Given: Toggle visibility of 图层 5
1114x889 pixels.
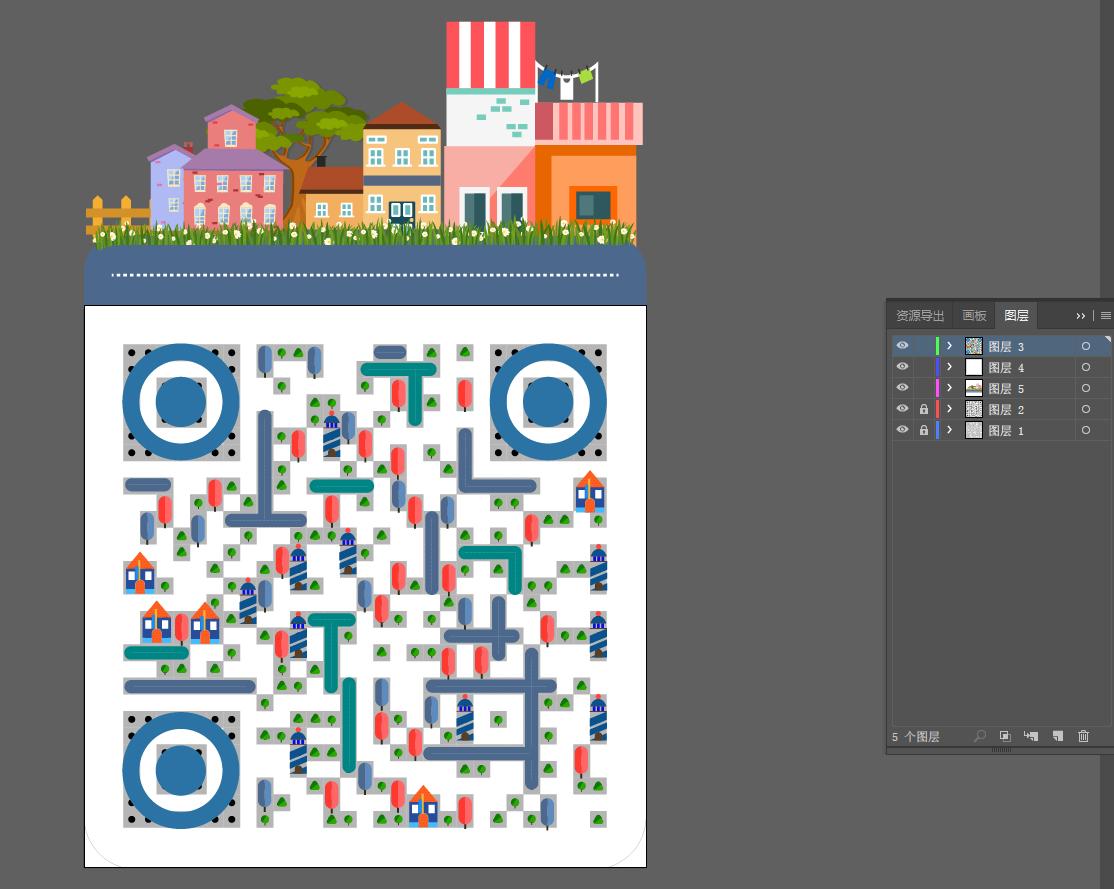Looking at the screenshot, I should point(902,387).
